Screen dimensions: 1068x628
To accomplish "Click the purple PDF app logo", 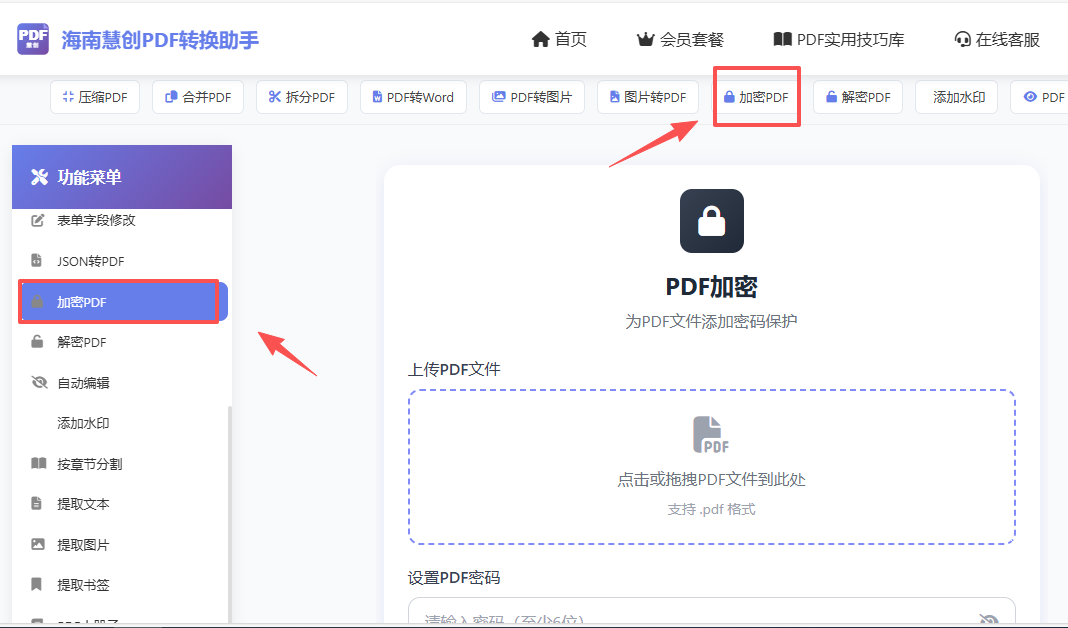I will point(33,40).
